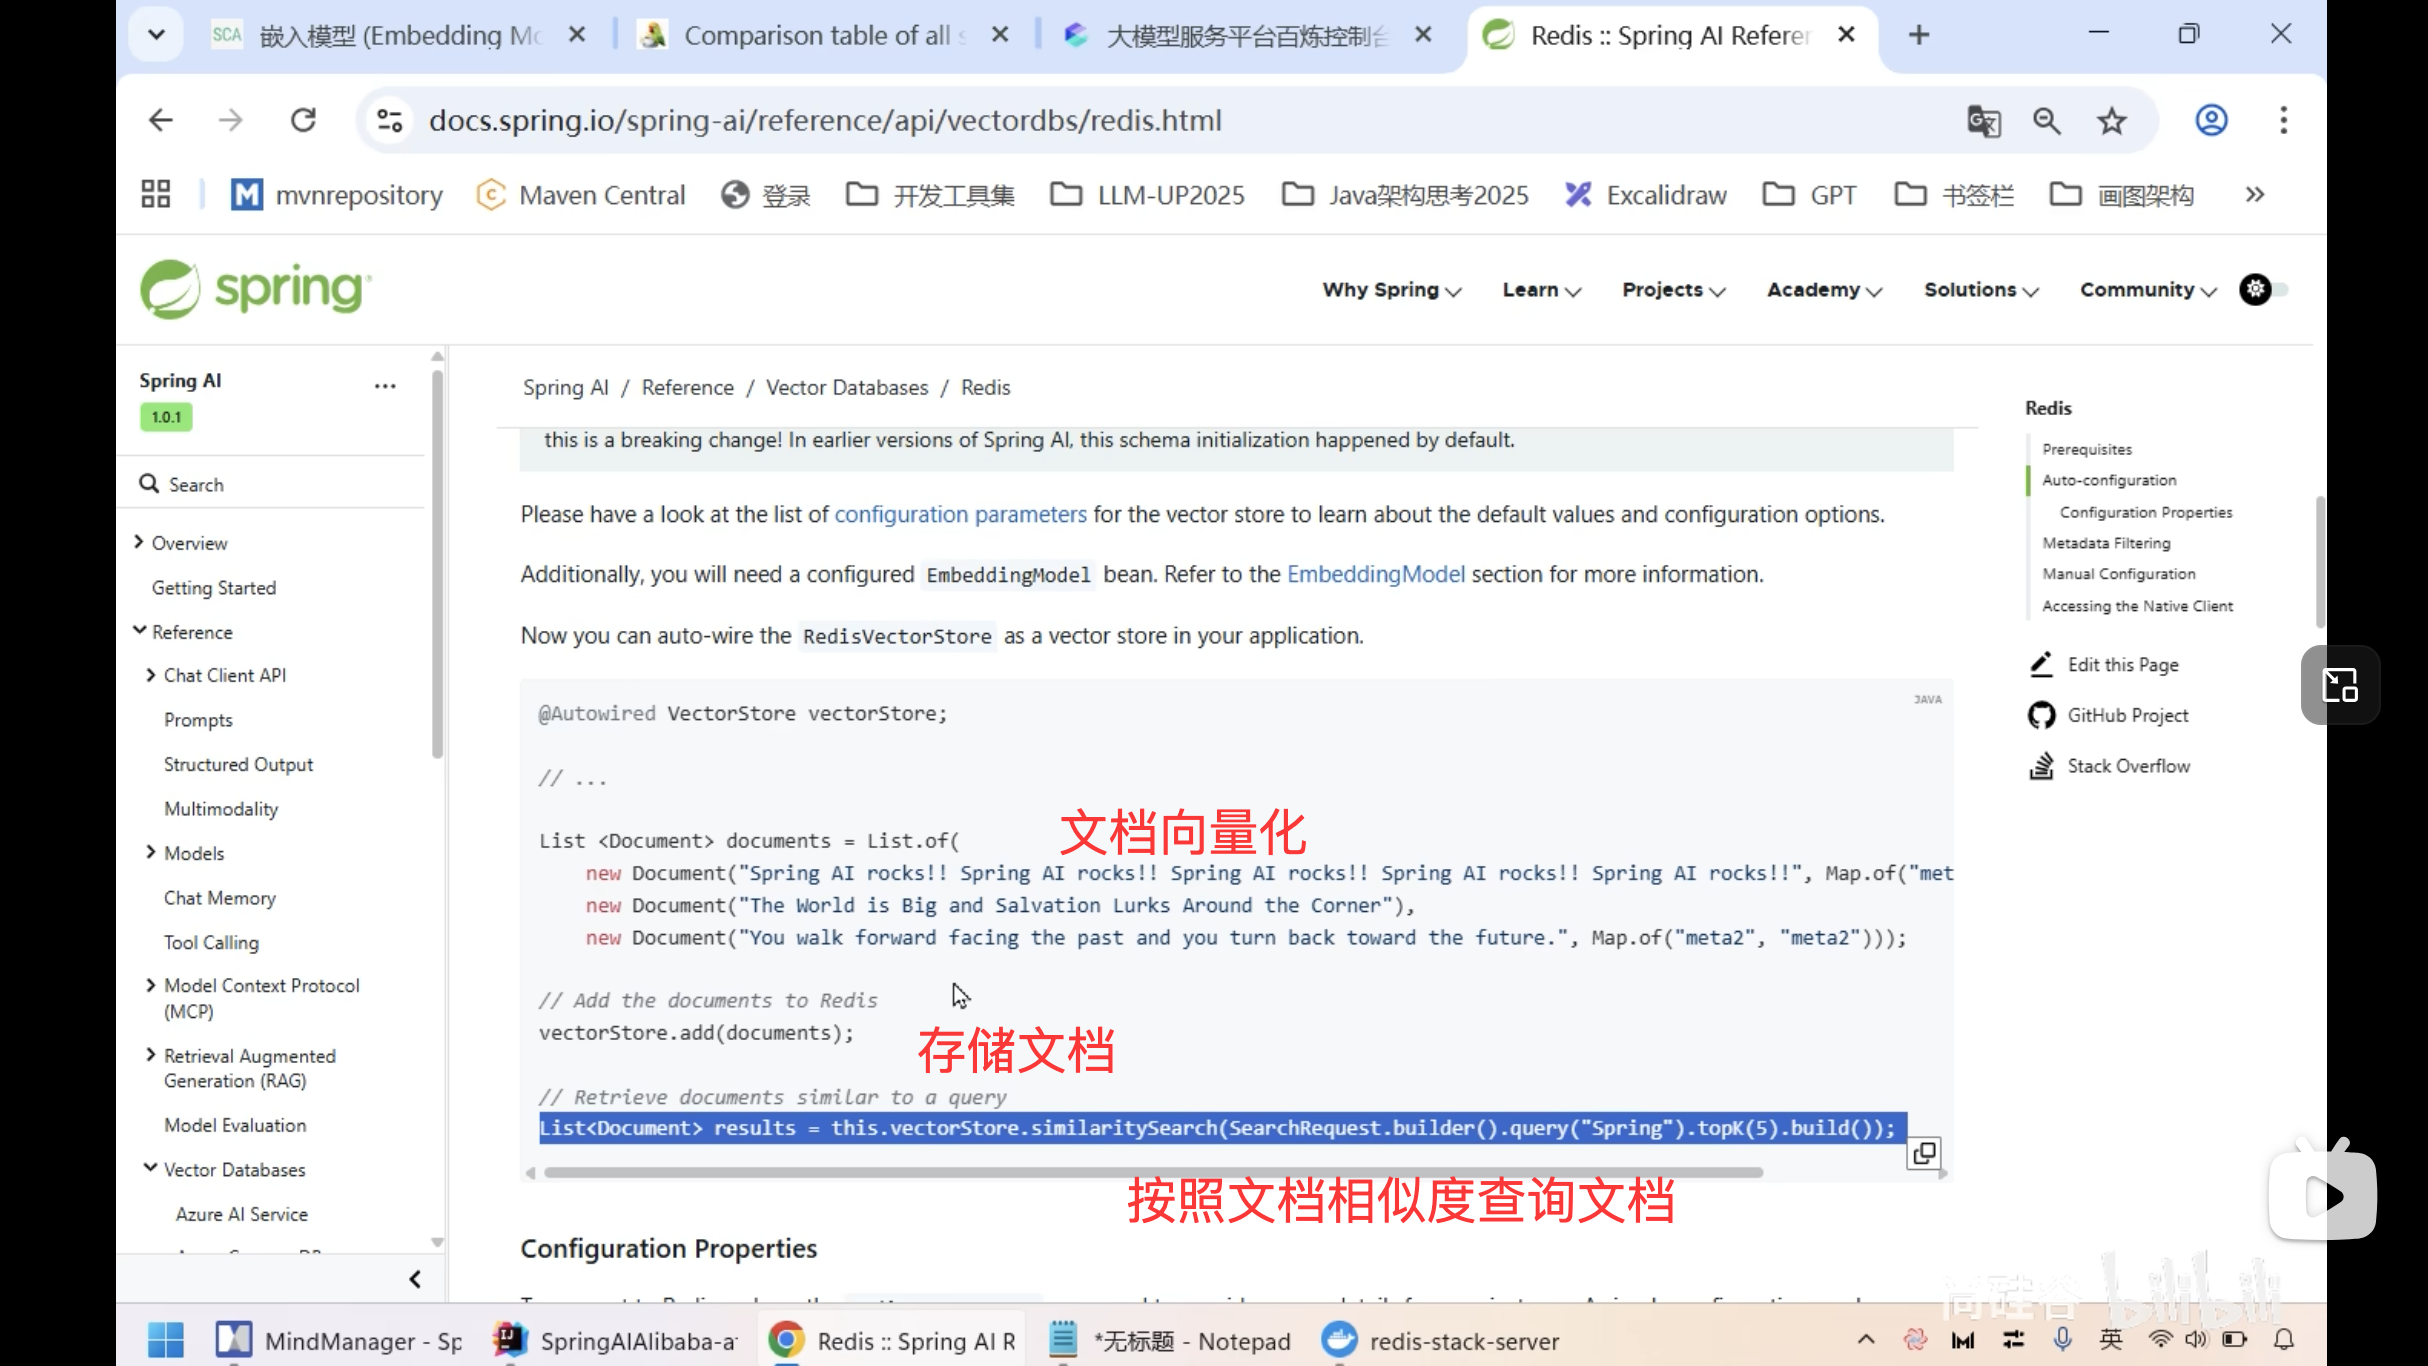Click the Edit this Page pencil icon
The height and width of the screenshot is (1366, 2428).
click(x=2043, y=664)
